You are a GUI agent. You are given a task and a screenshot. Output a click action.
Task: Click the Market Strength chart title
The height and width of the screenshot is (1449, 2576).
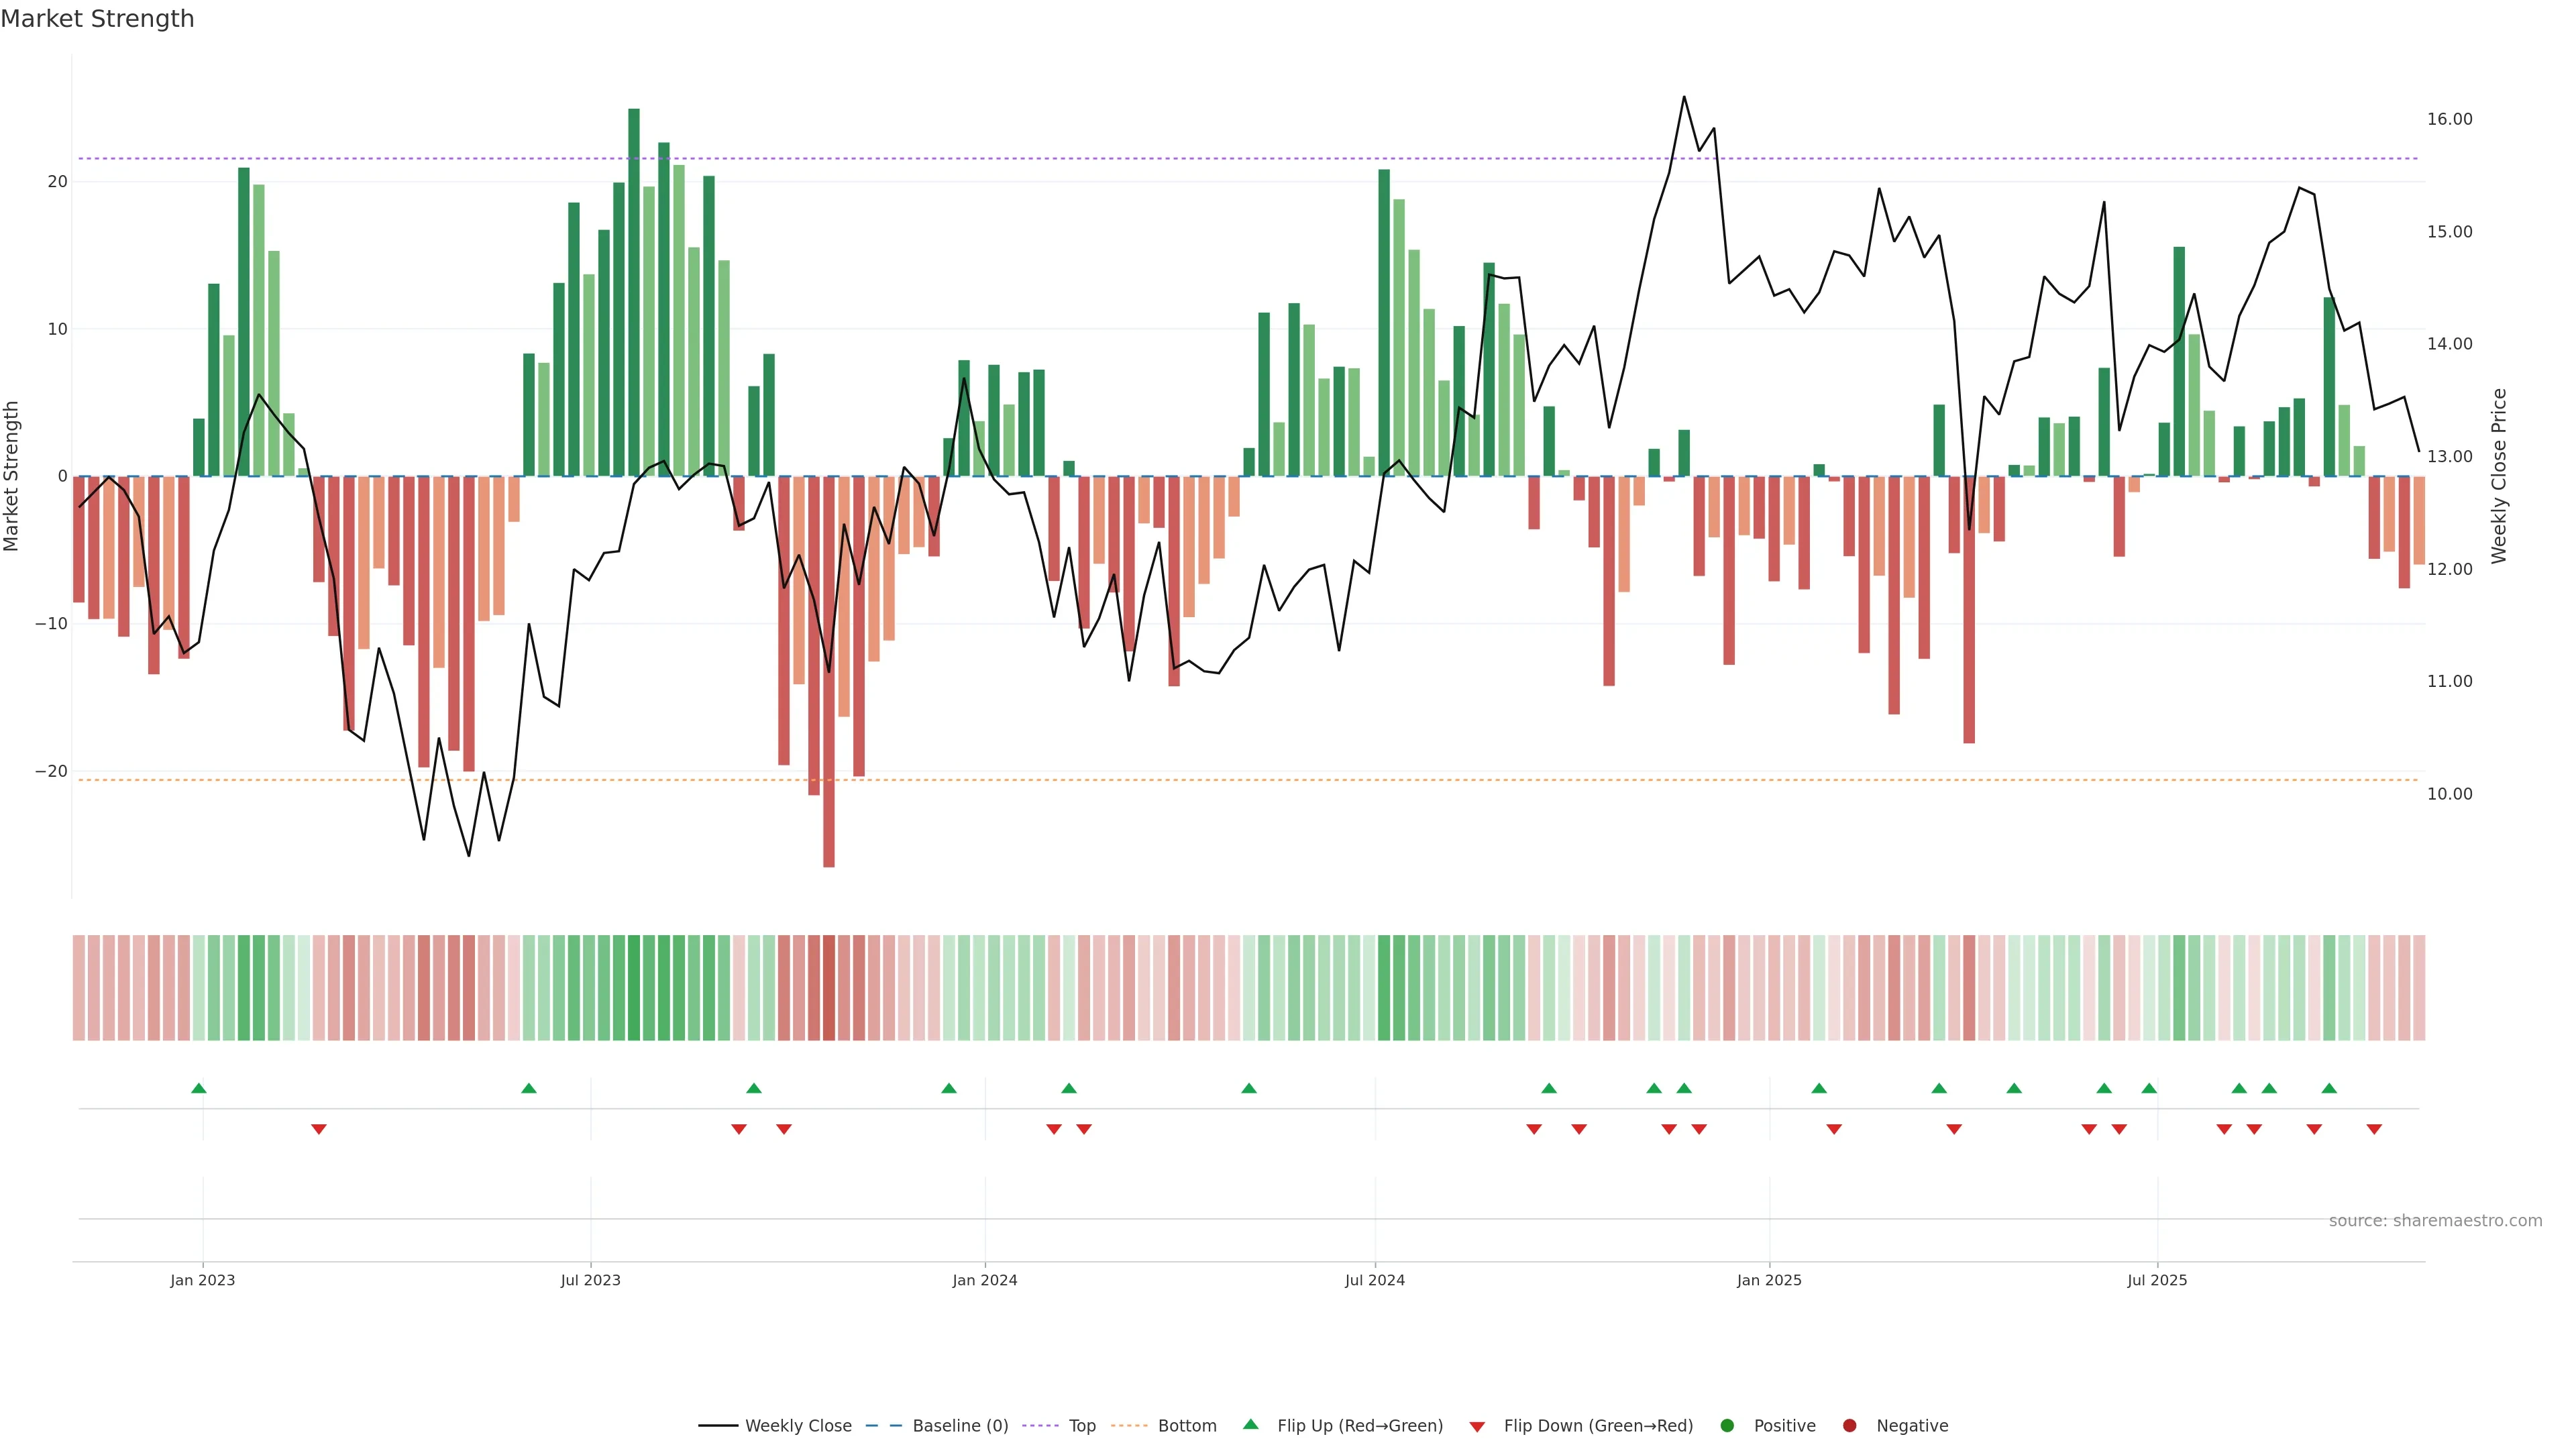(x=97, y=19)
